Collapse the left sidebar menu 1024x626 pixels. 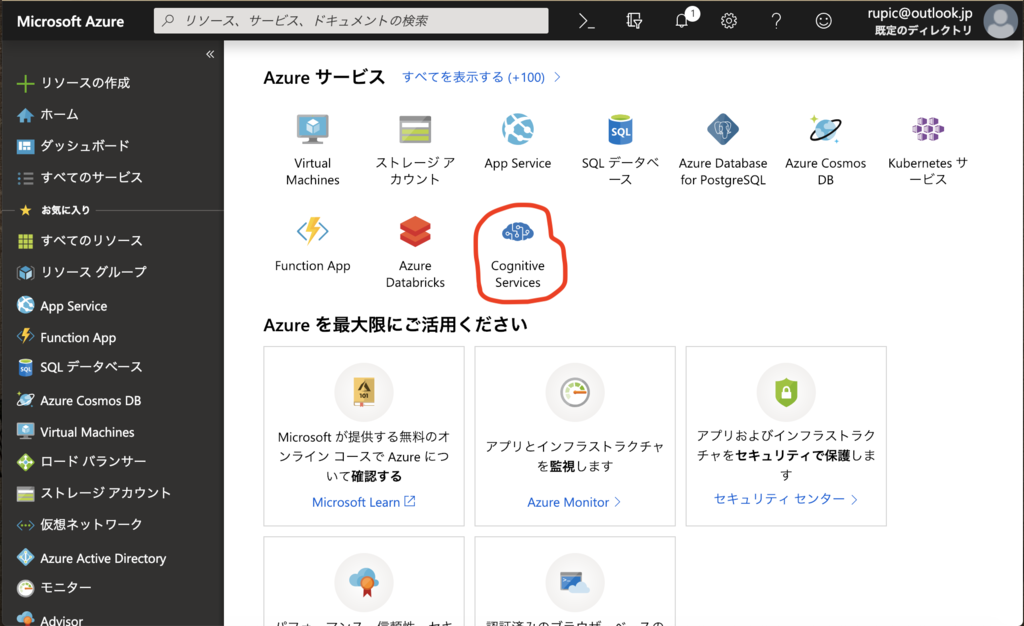pyautogui.click(x=210, y=54)
